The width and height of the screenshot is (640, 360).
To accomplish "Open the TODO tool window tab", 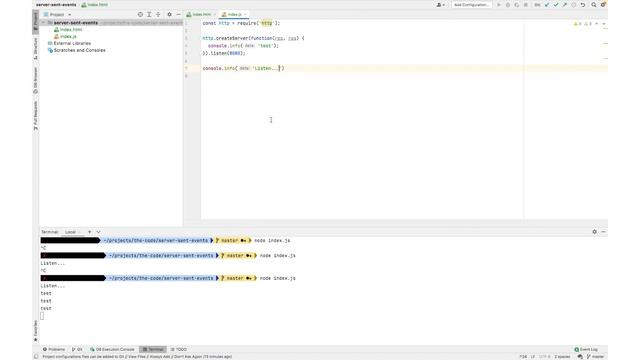I will click(x=179, y=349).
